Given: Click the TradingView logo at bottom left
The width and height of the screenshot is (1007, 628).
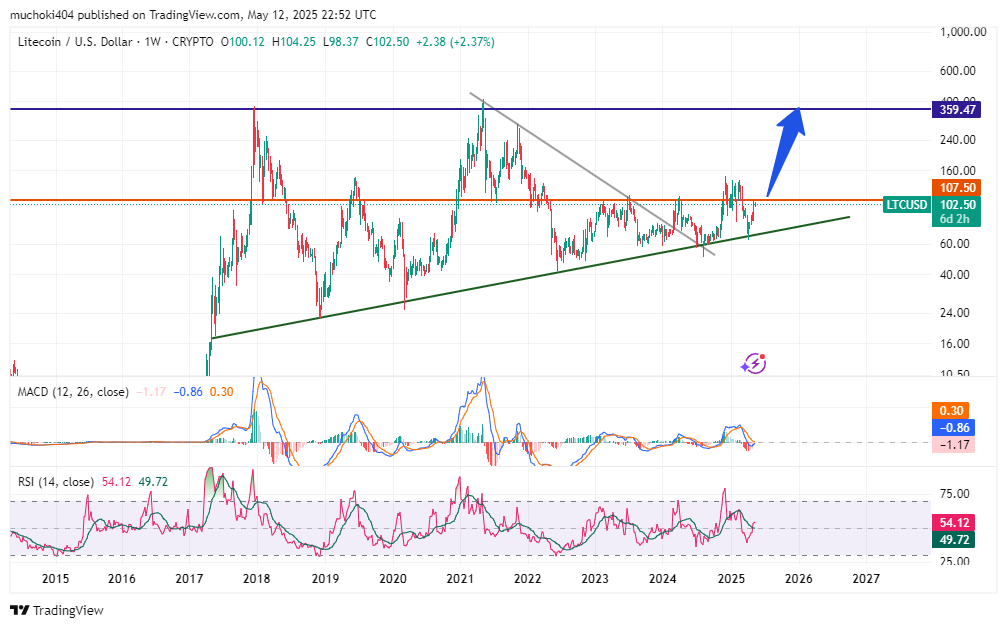Looking at the screenshot, I should pyautogui.click(x=57, y=610).
